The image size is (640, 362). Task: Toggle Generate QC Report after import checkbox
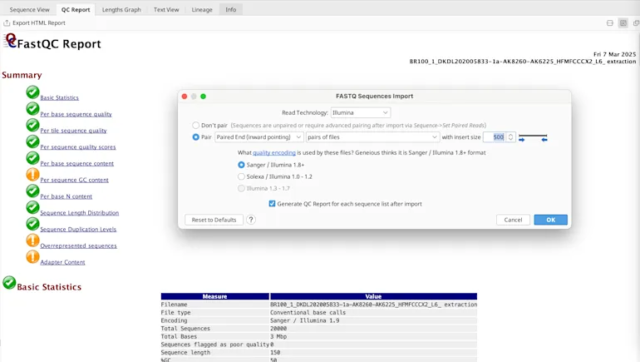pos(272,204)
